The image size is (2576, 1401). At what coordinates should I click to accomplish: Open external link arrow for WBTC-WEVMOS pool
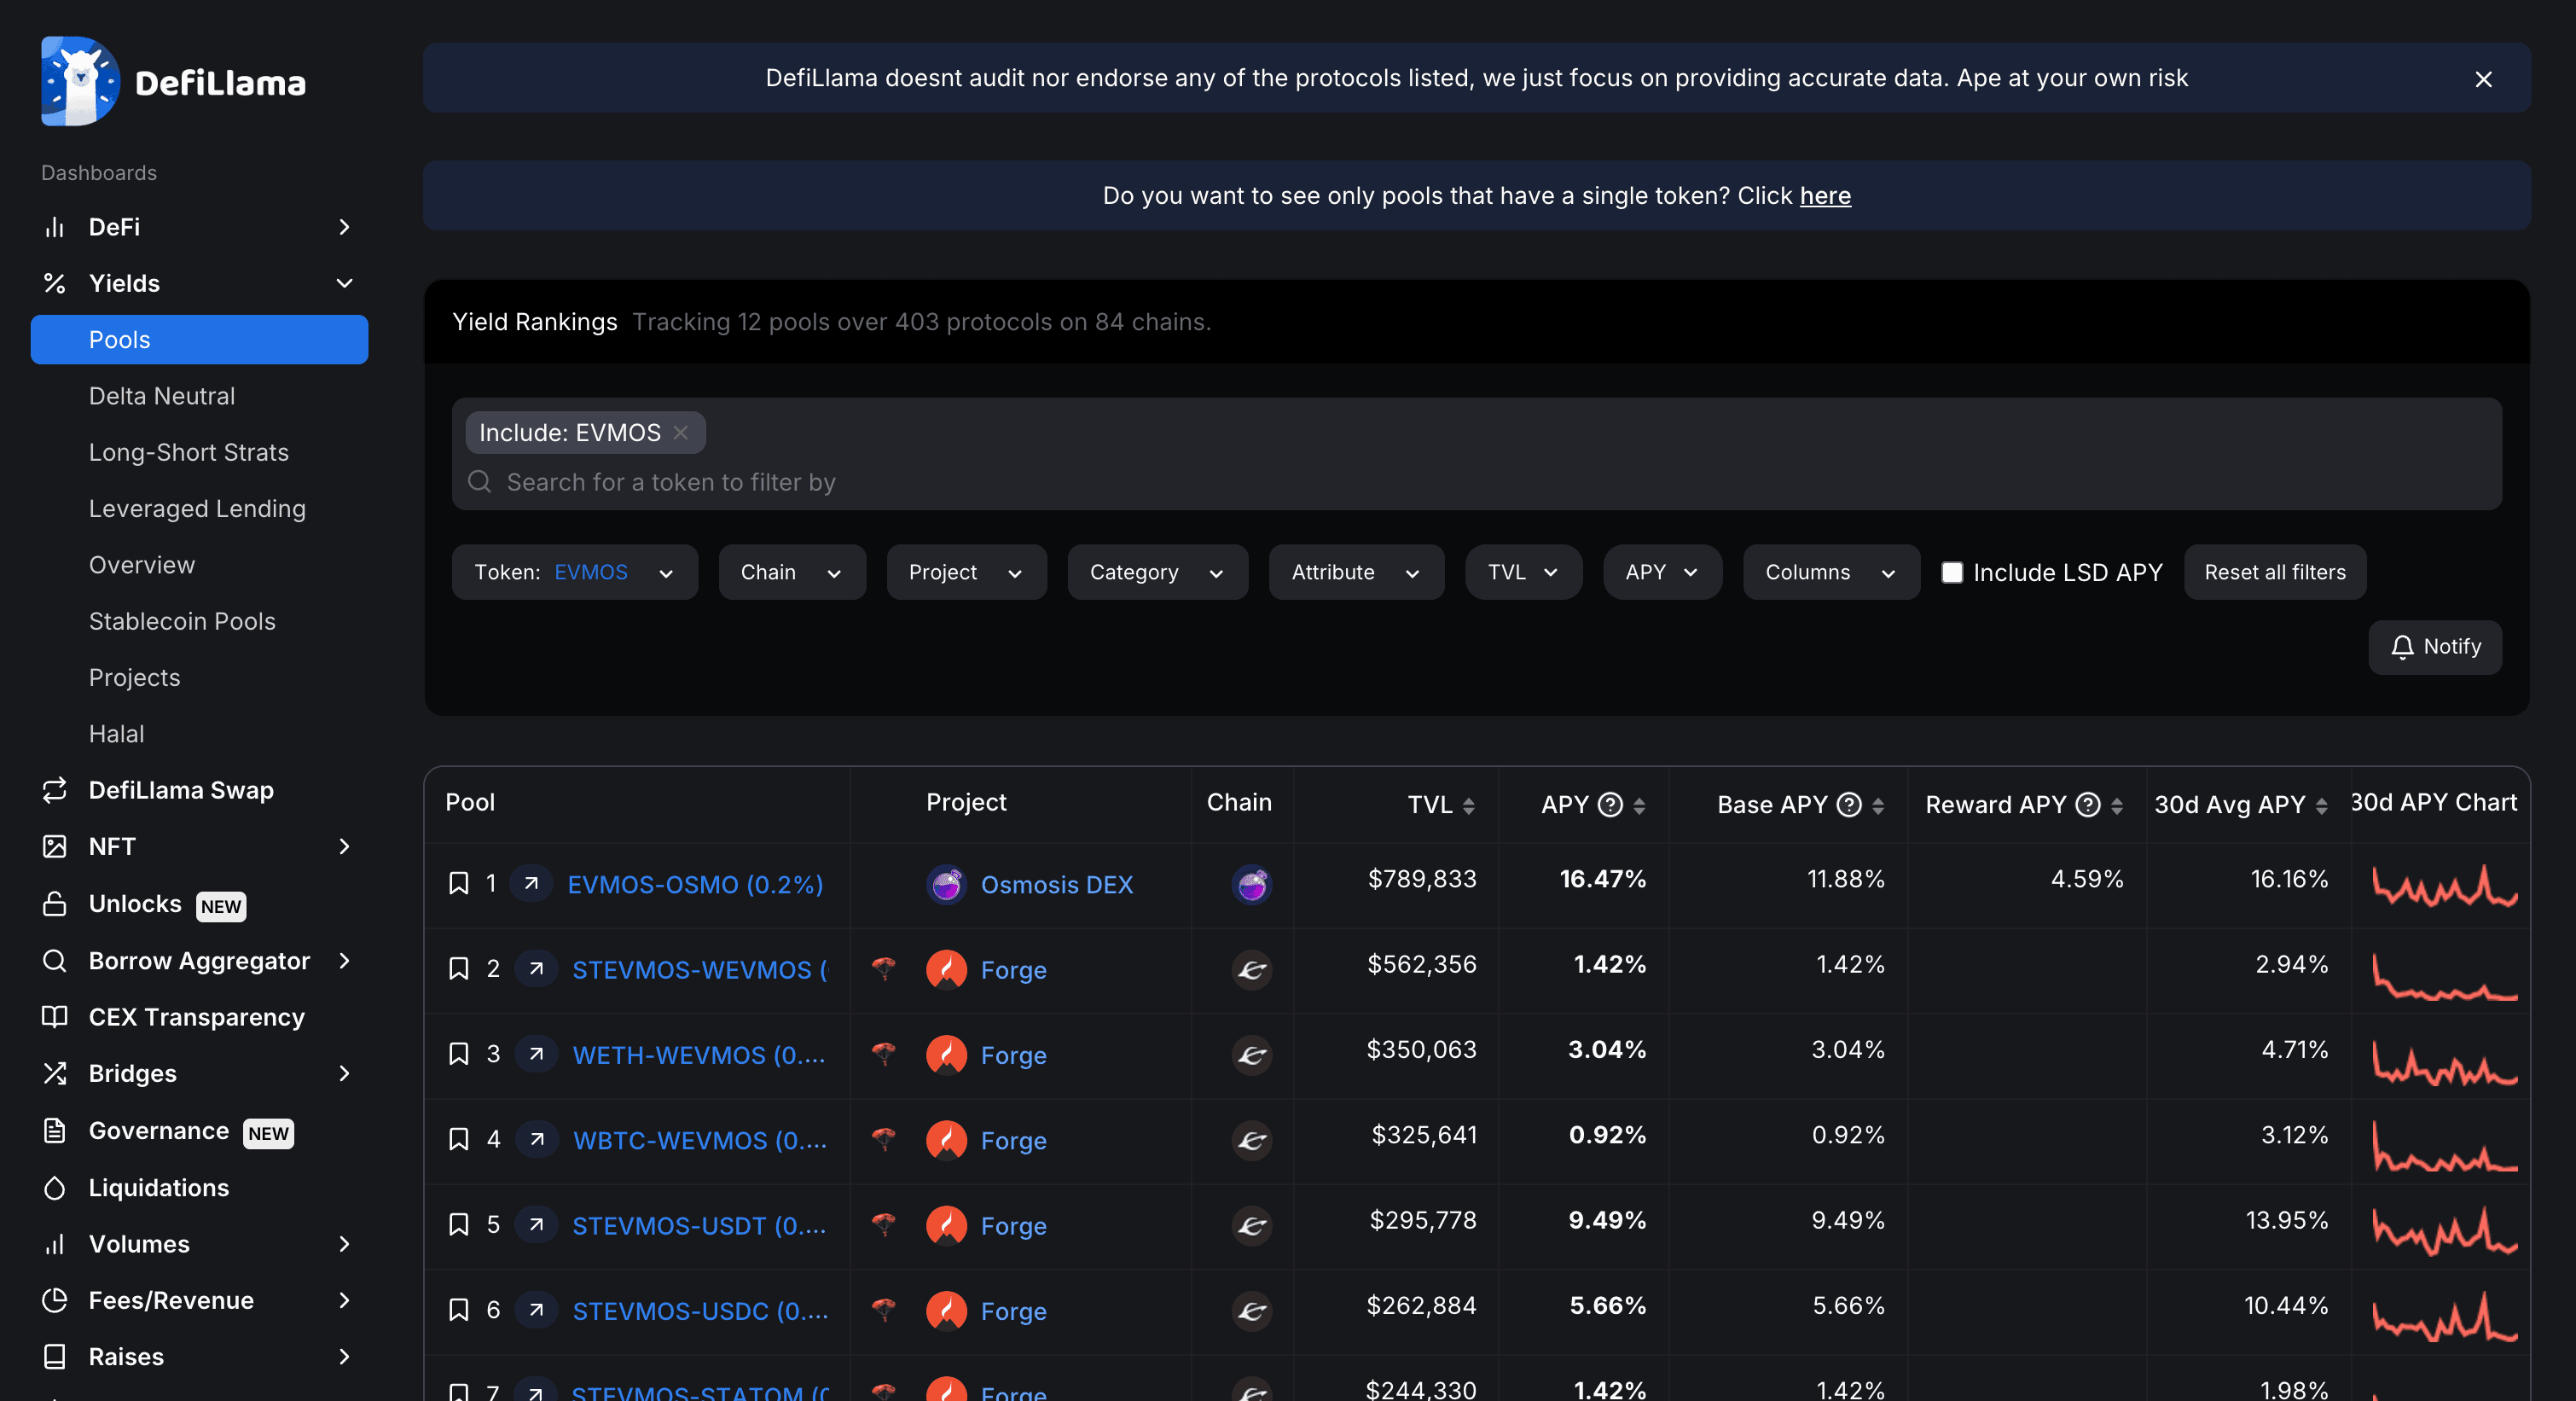point(537,1139)
